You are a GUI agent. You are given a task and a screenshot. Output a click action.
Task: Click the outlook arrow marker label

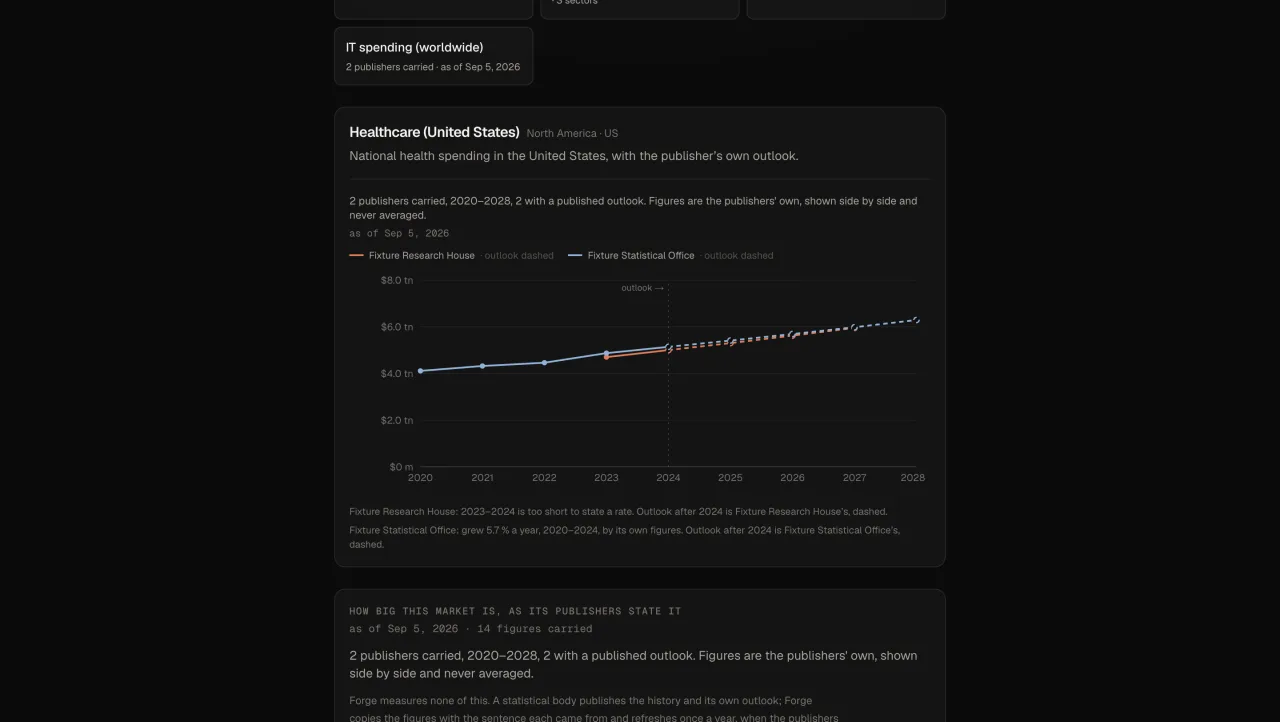(x=643, y=288)
